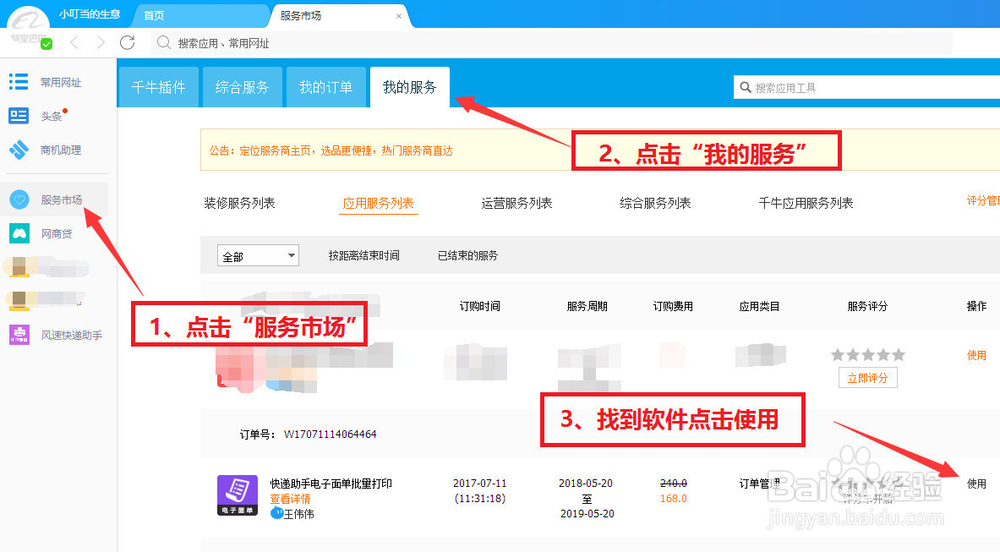Image resolution: width=1000 pixels, height=552 pixels.
Task: Click the 风速快递助手 printer icon
Action: click(x=19, y=334)
